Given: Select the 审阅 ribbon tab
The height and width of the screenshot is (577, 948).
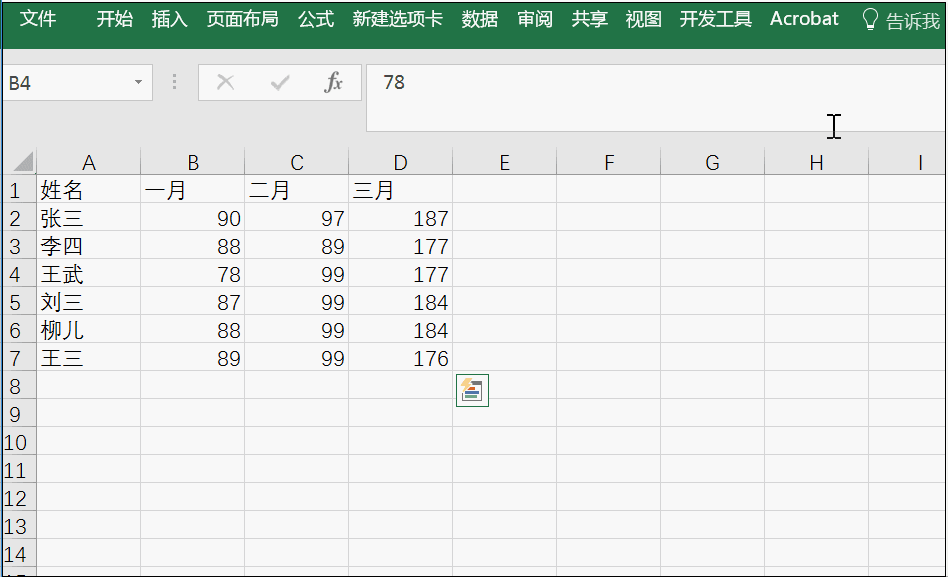Looking at the screenshot, I should (x=534, y=19).
